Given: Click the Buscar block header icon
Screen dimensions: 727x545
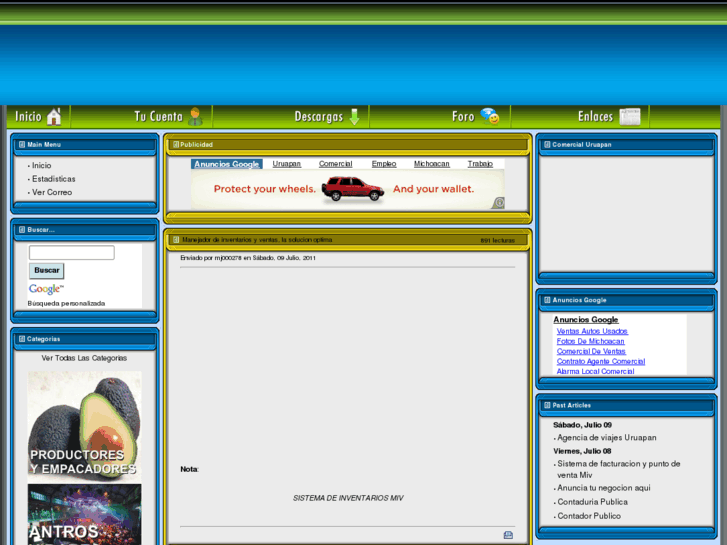Looking at the screenshot, I should (22, 230).
